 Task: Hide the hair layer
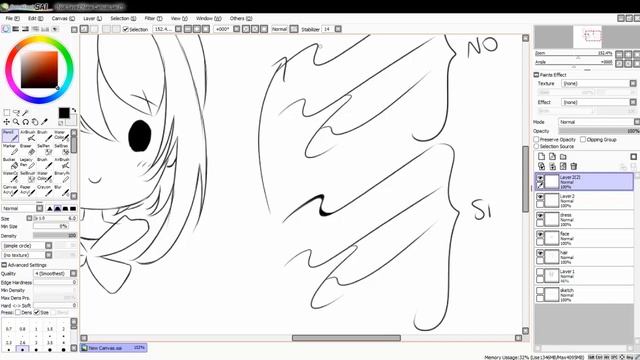tap(540, 253)
